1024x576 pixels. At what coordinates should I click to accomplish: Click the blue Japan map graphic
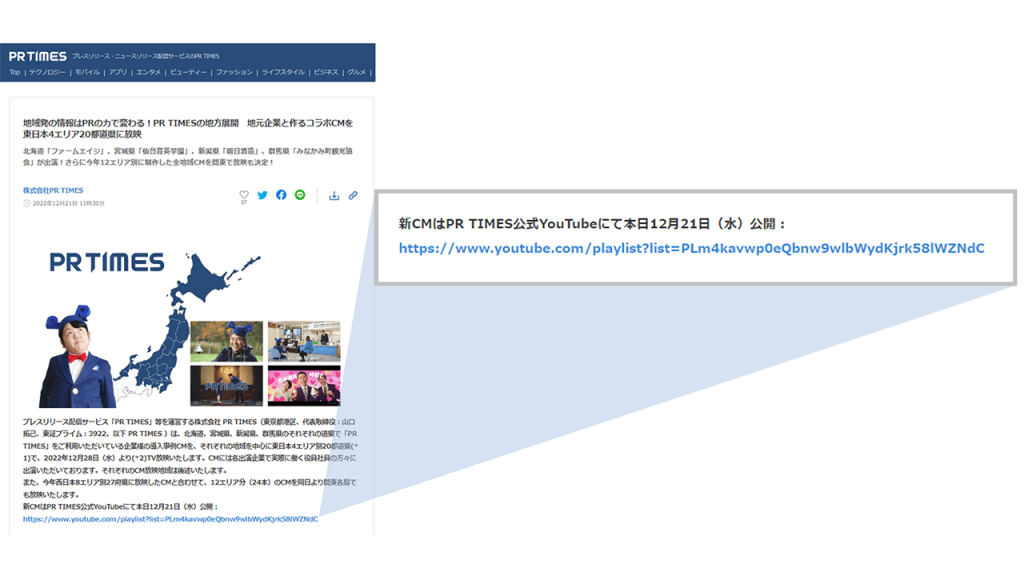186,323
